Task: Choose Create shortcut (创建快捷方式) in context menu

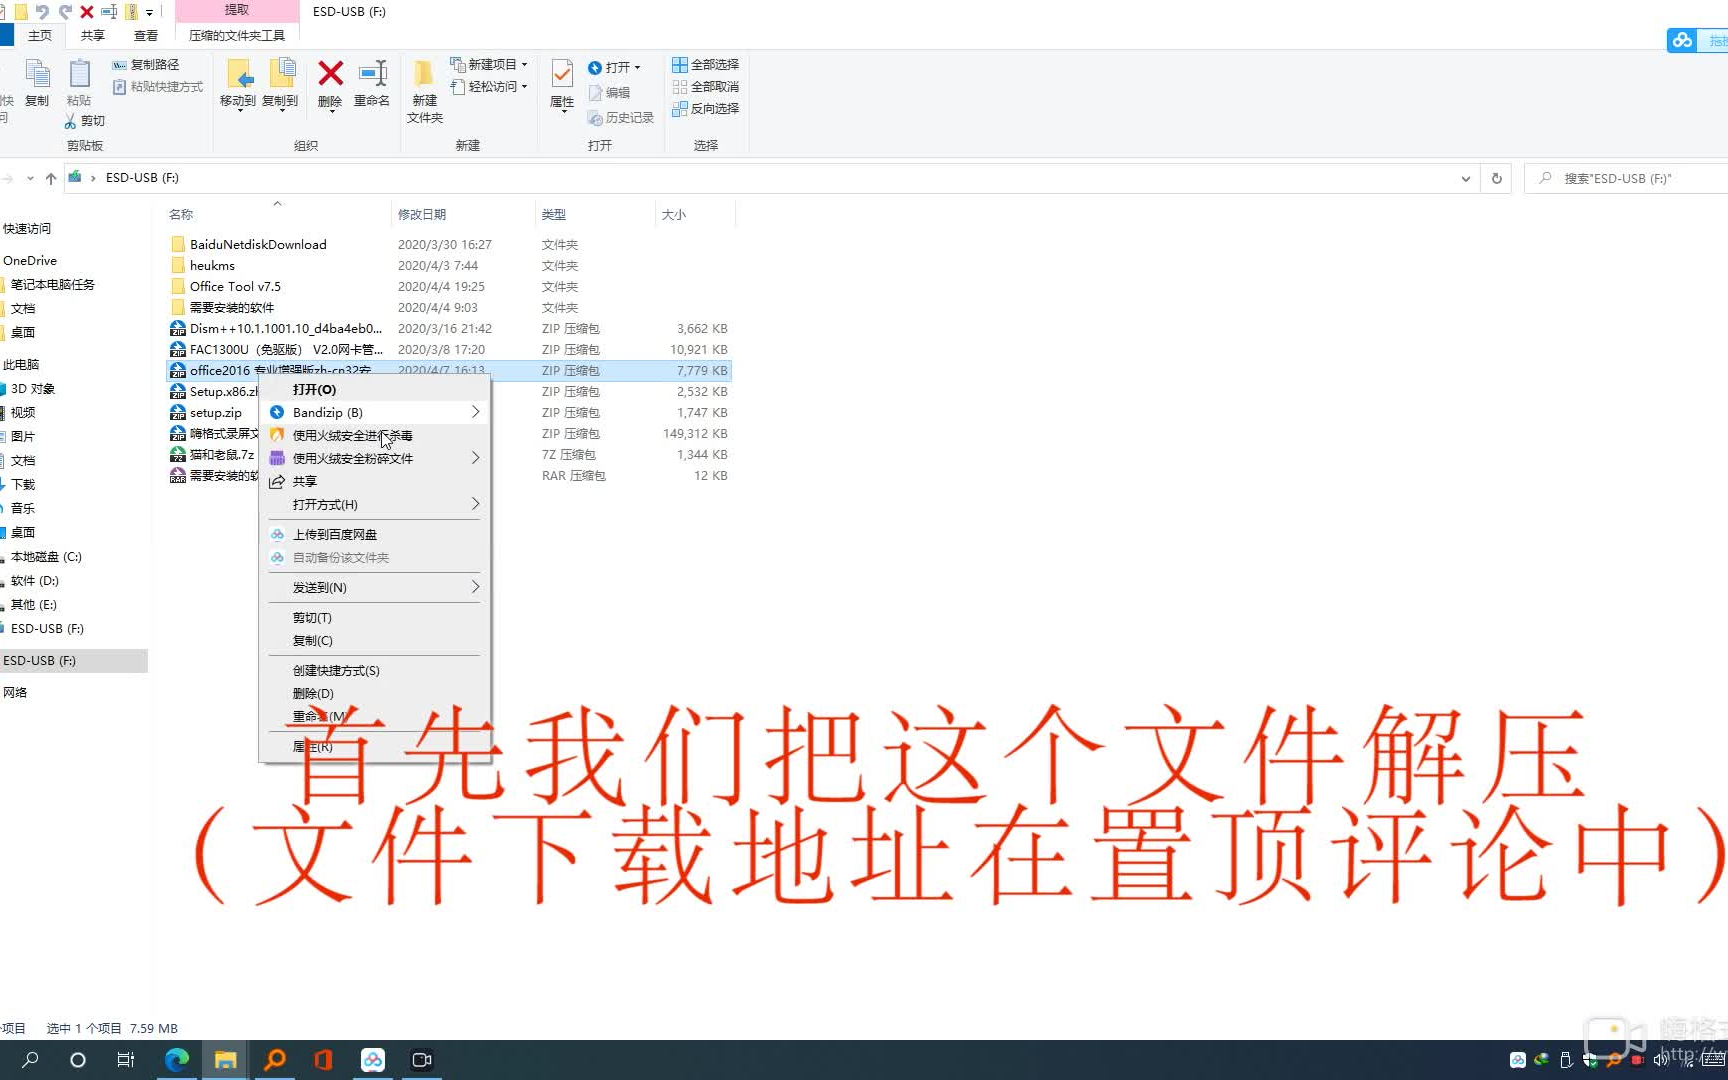Action: [375, 671]
